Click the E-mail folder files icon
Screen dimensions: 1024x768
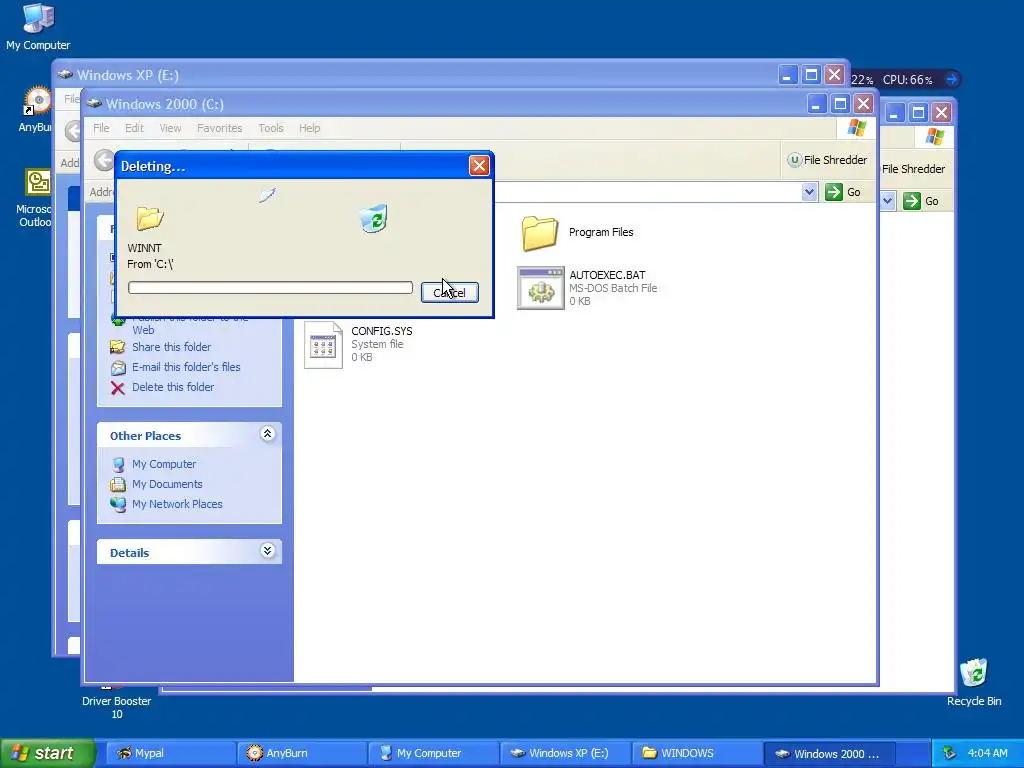pos(118,368)
